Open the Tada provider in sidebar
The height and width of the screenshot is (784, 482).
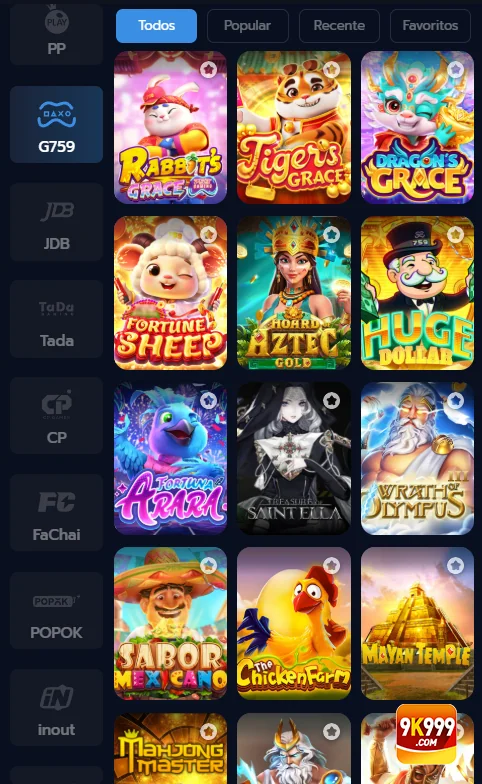pyautogui.click(x=56, y=319)
